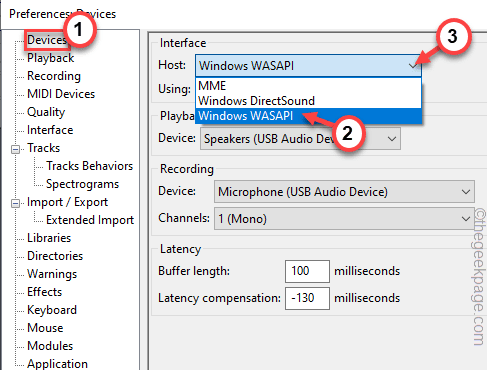Select Windows WASAPI in the dropdown list
The height and width of the screenshot is (370, 487).
click(308, 116)
